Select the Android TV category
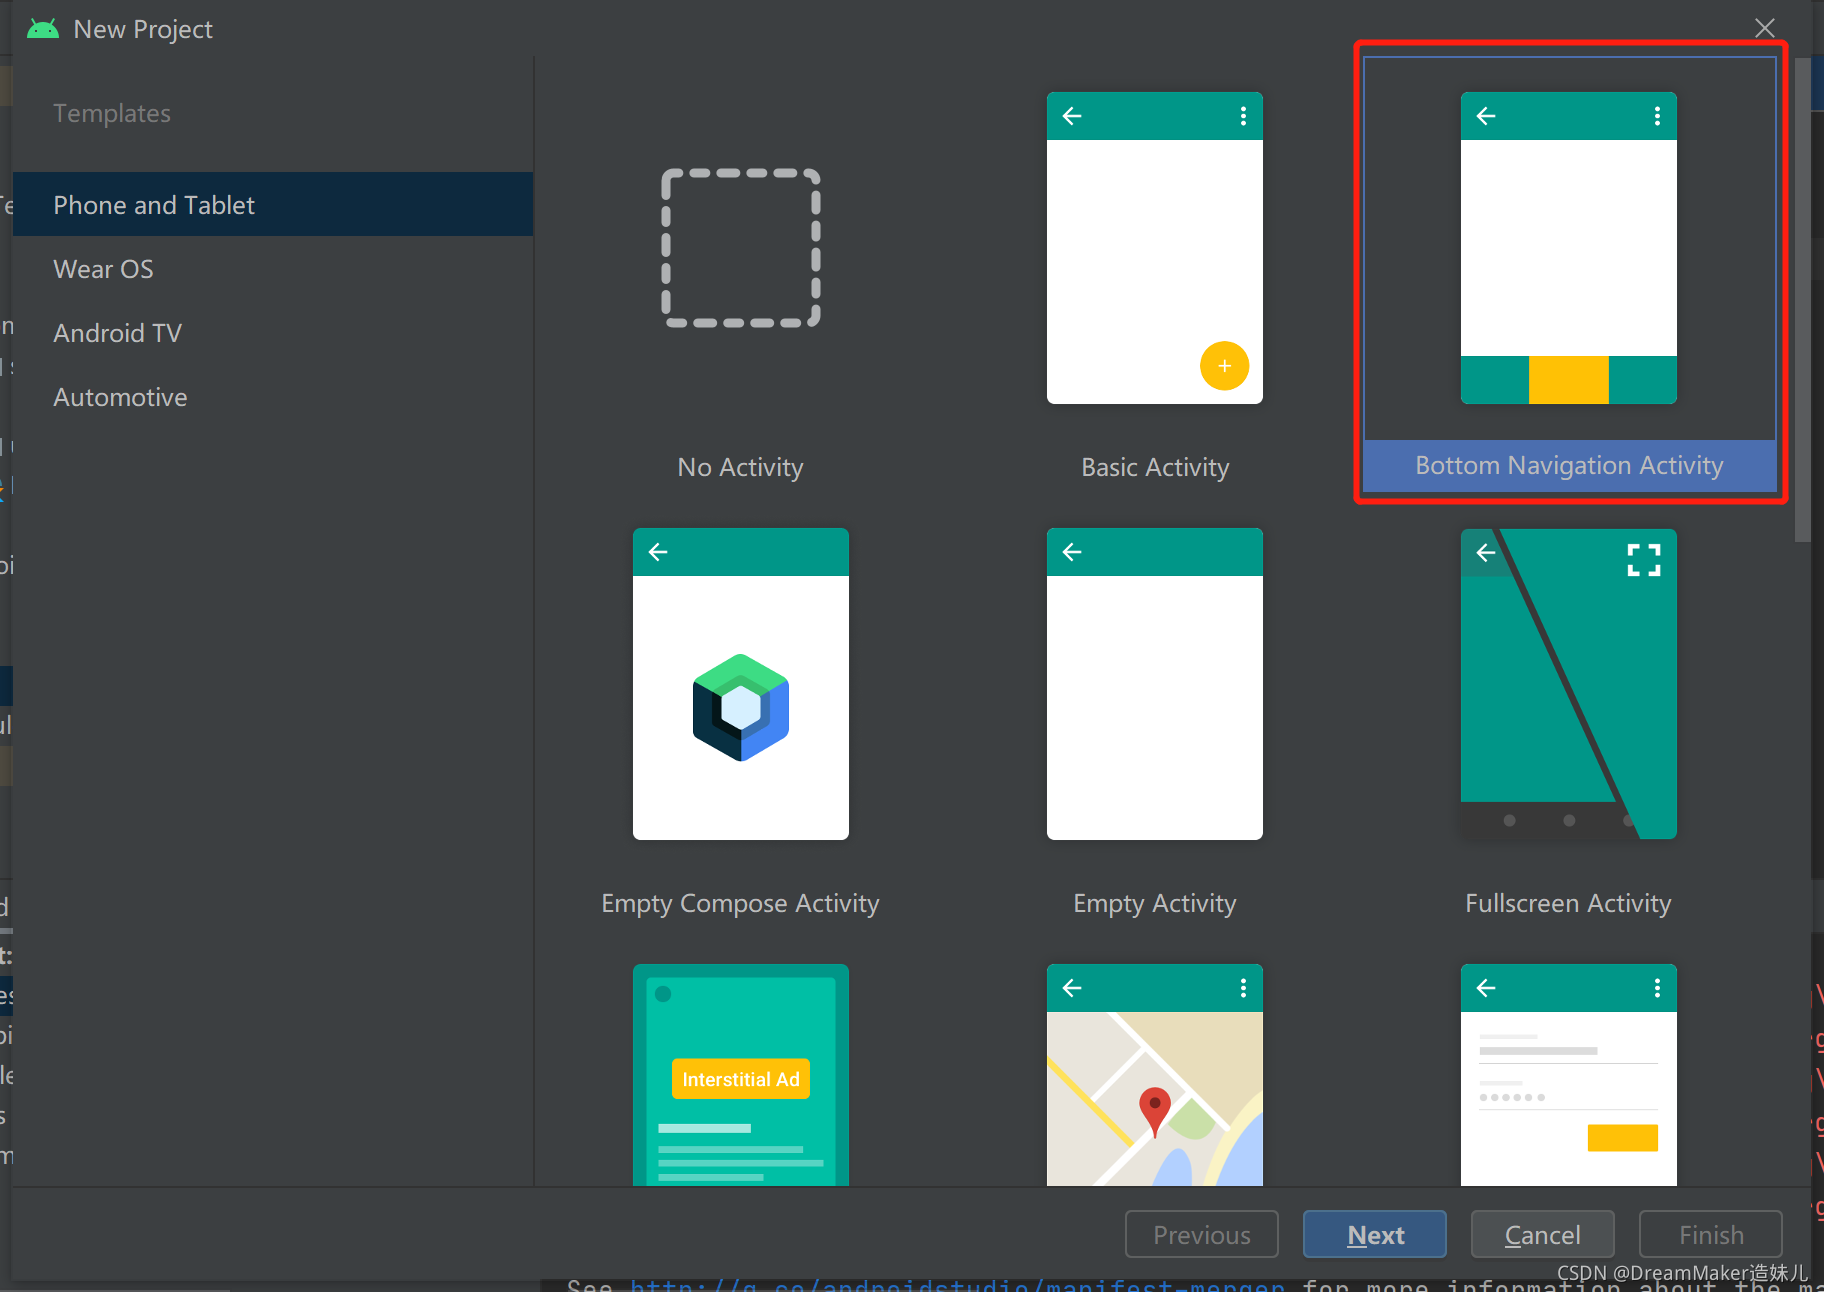Screen dimensions: 1824x1292 point(117,332)
